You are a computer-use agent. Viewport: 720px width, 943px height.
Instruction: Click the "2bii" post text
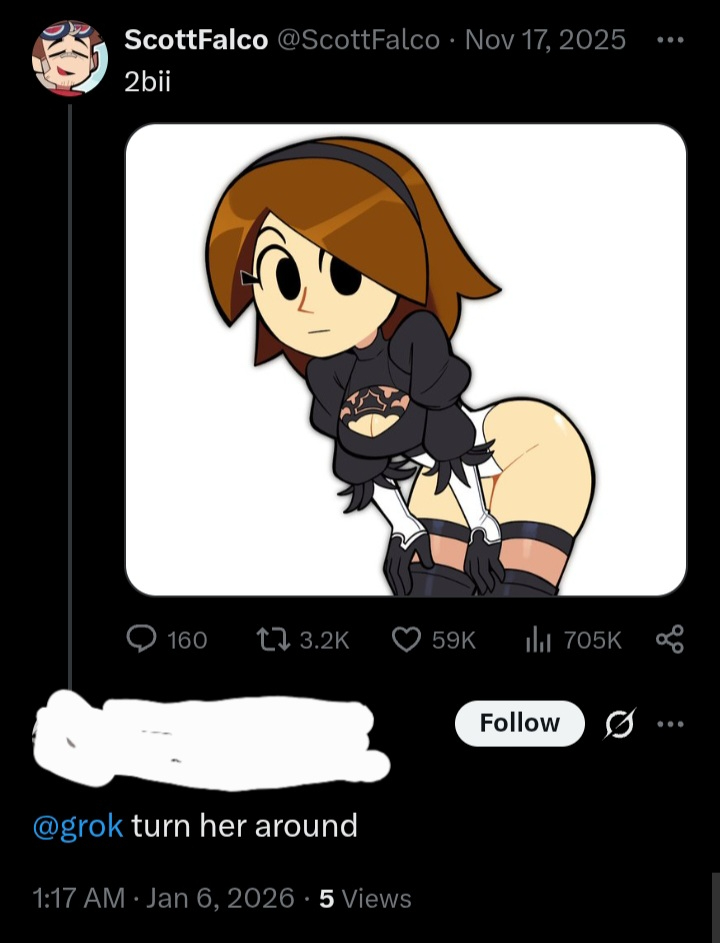[x=147, y=82]
